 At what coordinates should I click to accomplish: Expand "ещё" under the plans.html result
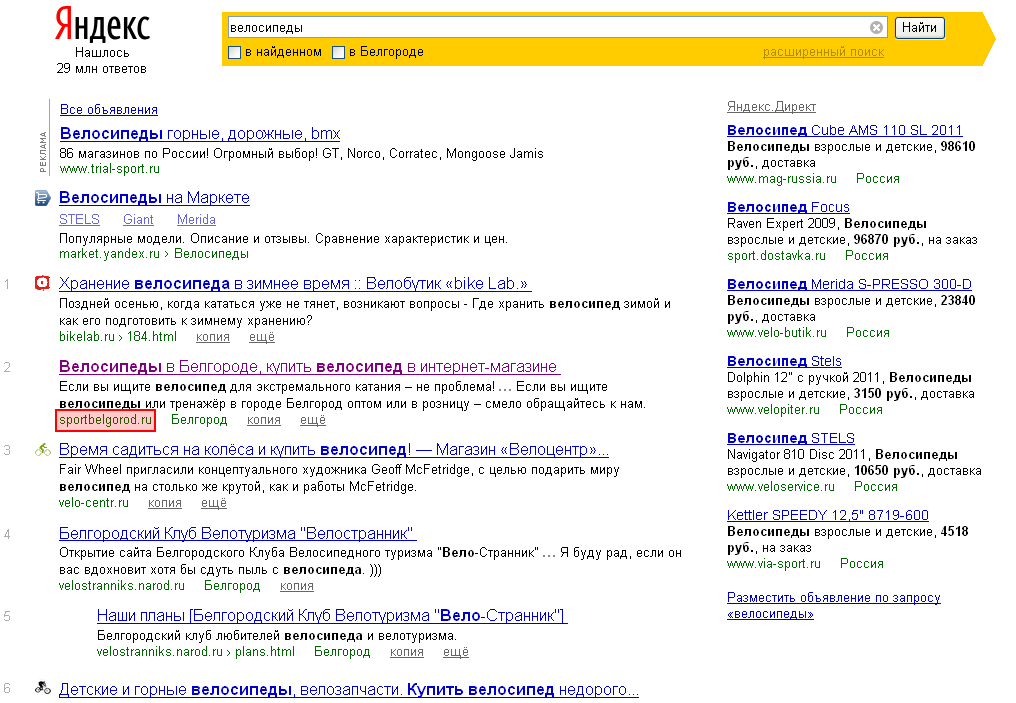[455, 652]
